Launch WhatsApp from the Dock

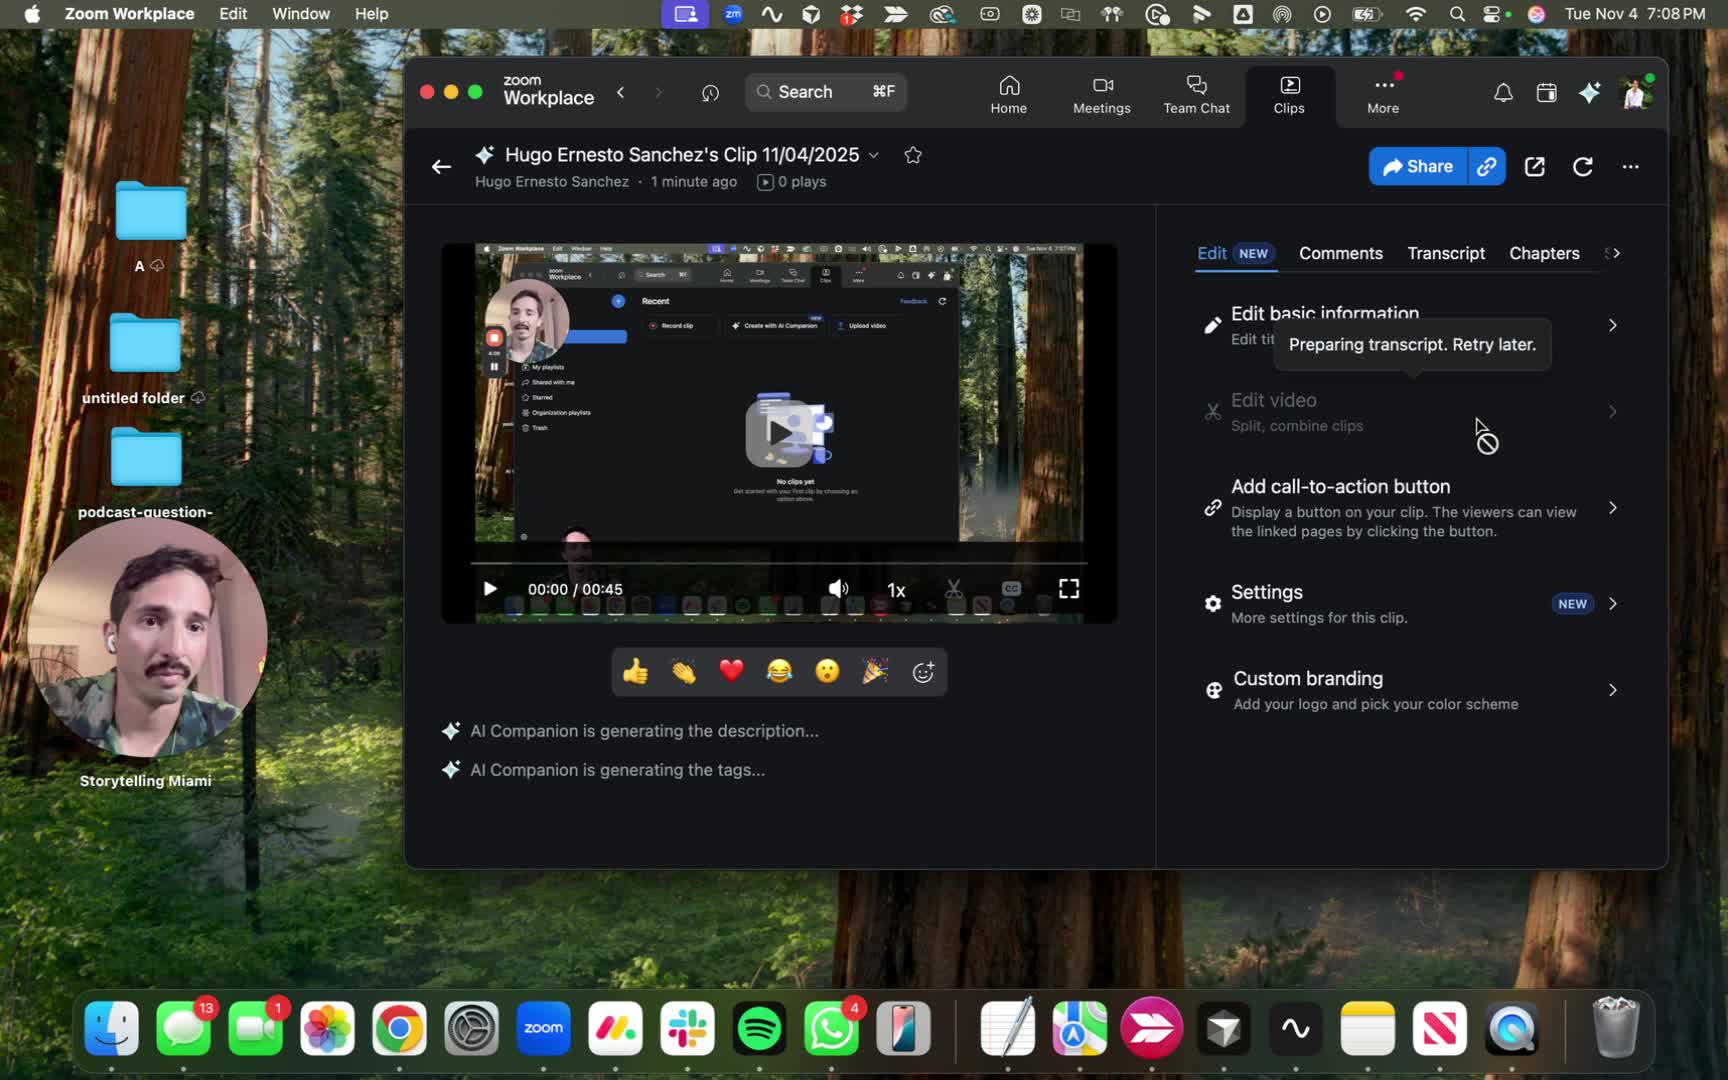831,1028
